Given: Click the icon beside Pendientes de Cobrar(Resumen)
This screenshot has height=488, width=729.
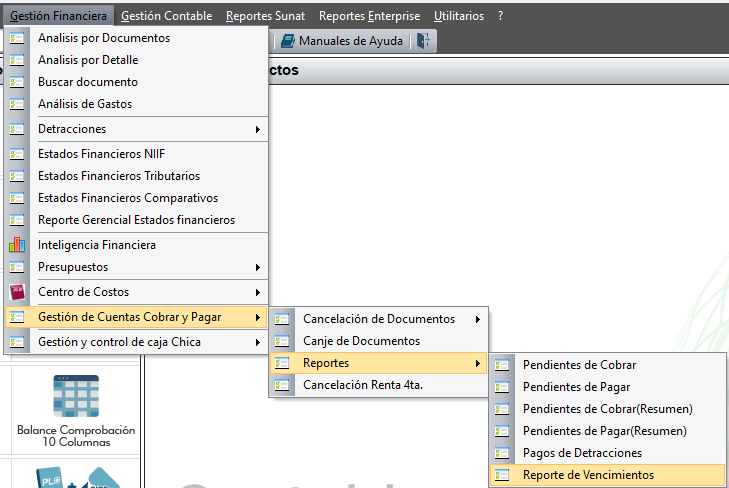Looking at the screenshot, I should tap(502, 409).
